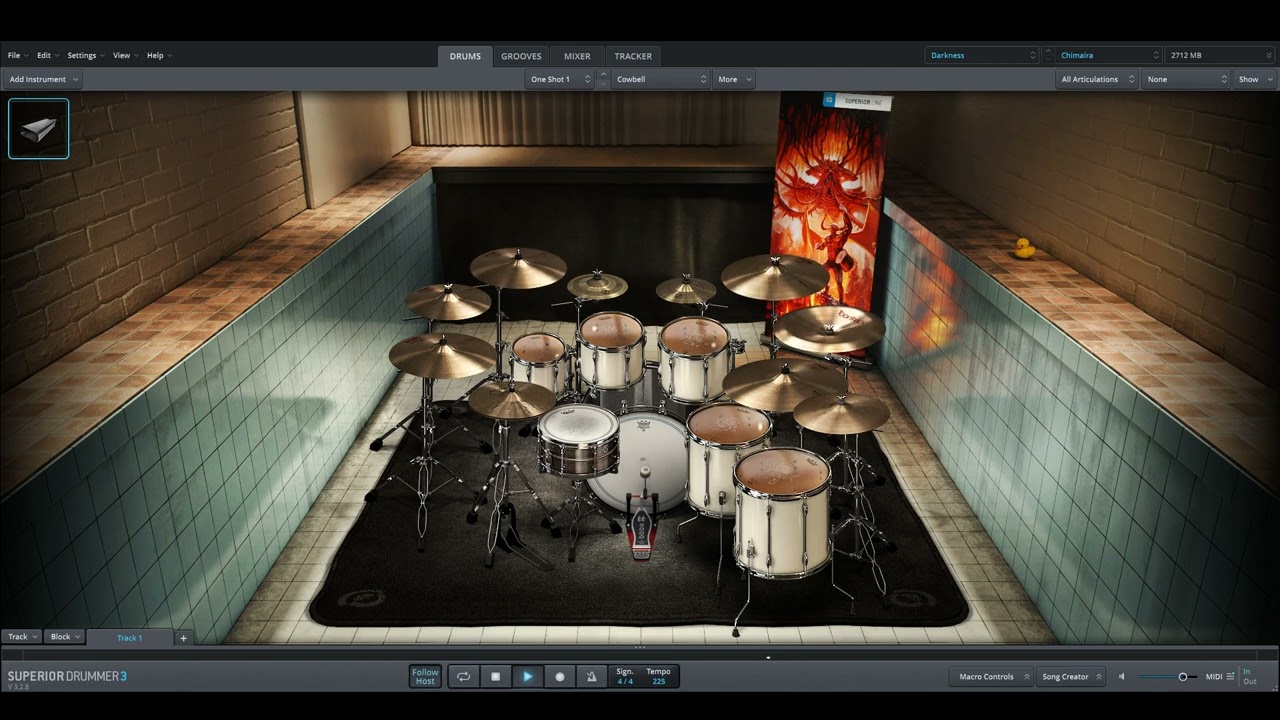The width and height of the screenshot is (1280, 720).
Task: Click the China cymbal near the banner
Action: click(829, 329)
